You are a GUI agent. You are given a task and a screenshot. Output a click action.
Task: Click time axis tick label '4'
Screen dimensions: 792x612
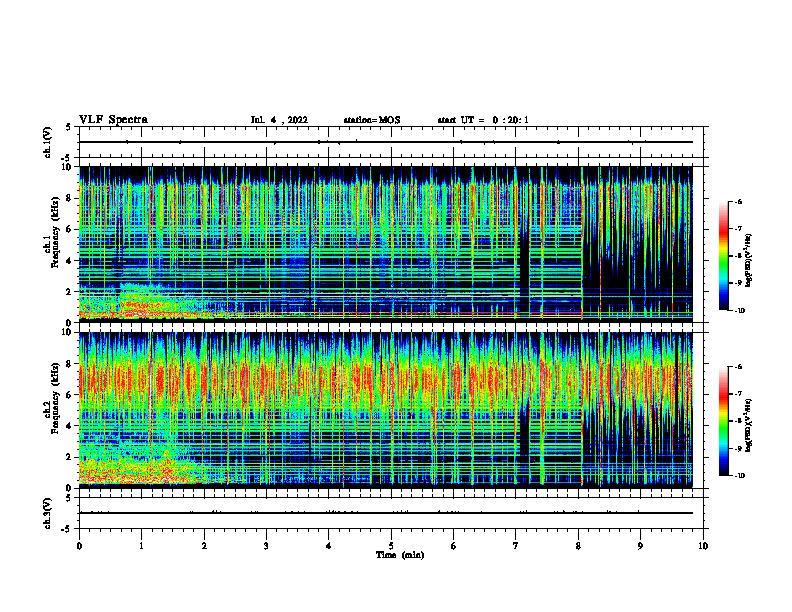pos(328,546)
